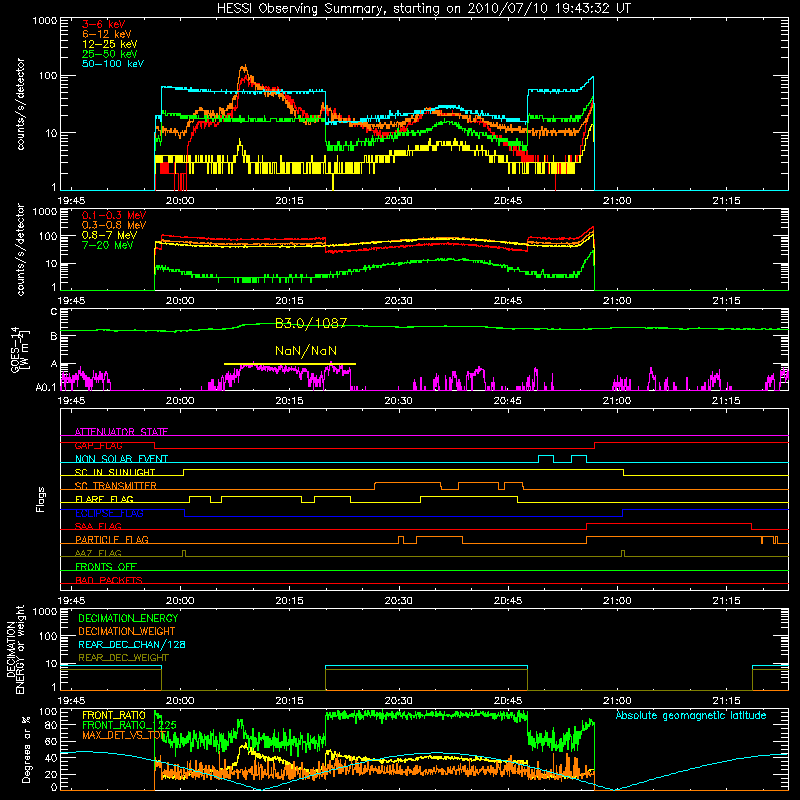Click the DECIMATION ENERGY or weight axis title
This screenshot has width=800, height=800.
point(15,649)
